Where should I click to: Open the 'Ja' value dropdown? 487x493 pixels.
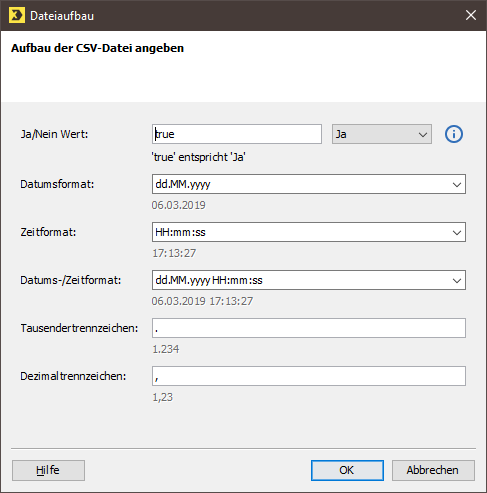[382, 134]
